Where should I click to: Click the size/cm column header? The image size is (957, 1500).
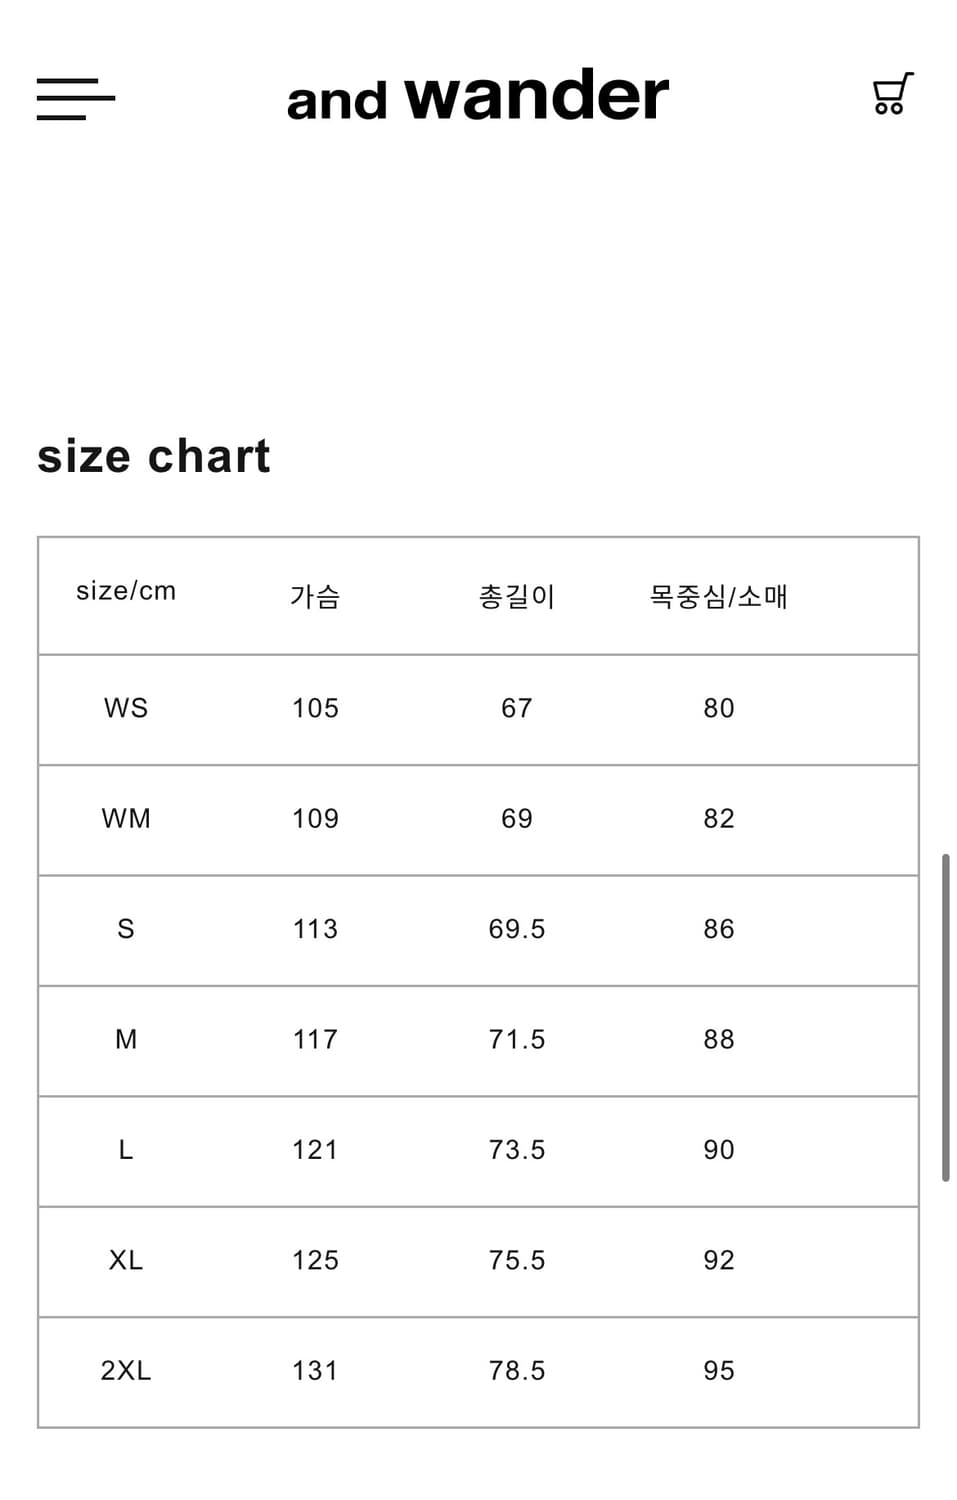[x=126, y=591]
